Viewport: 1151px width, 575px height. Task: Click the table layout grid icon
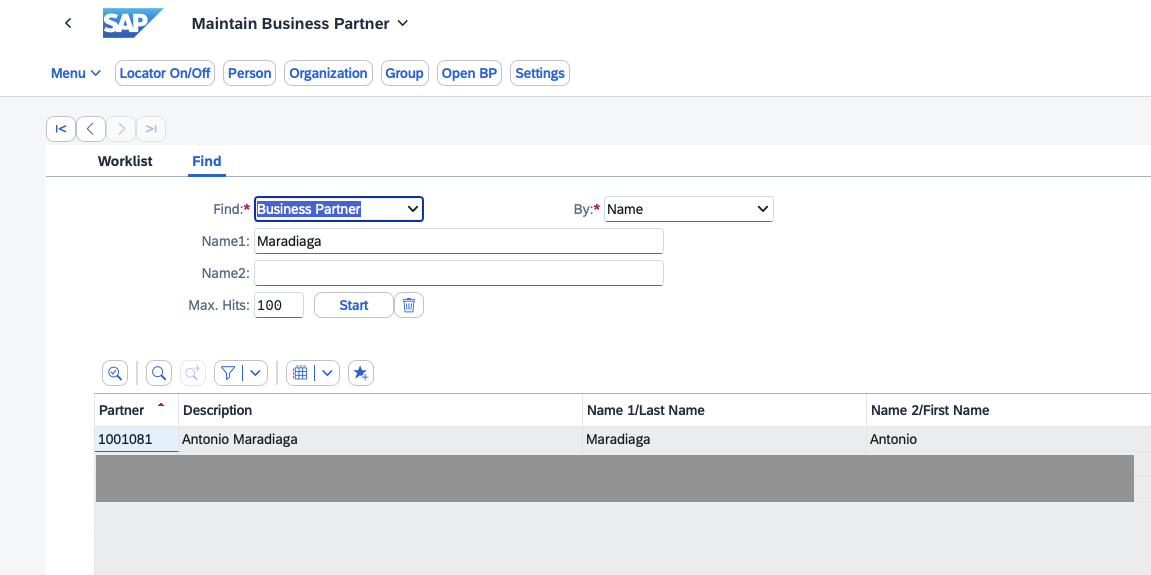pos(300,373)
